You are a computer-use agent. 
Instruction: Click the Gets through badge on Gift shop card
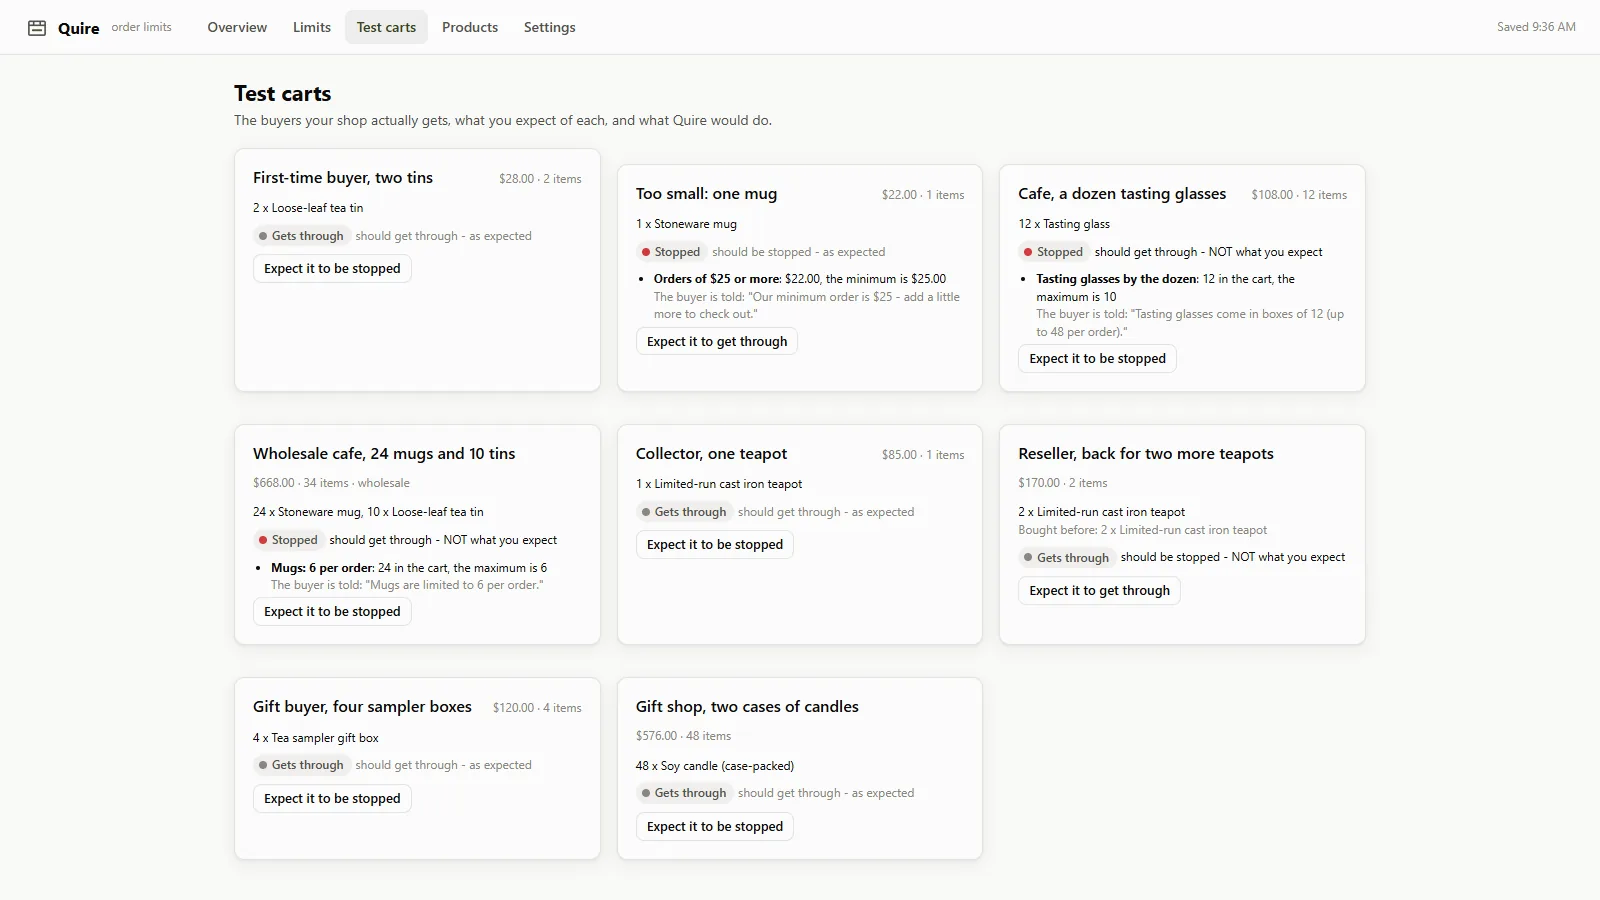pos(684,793)
